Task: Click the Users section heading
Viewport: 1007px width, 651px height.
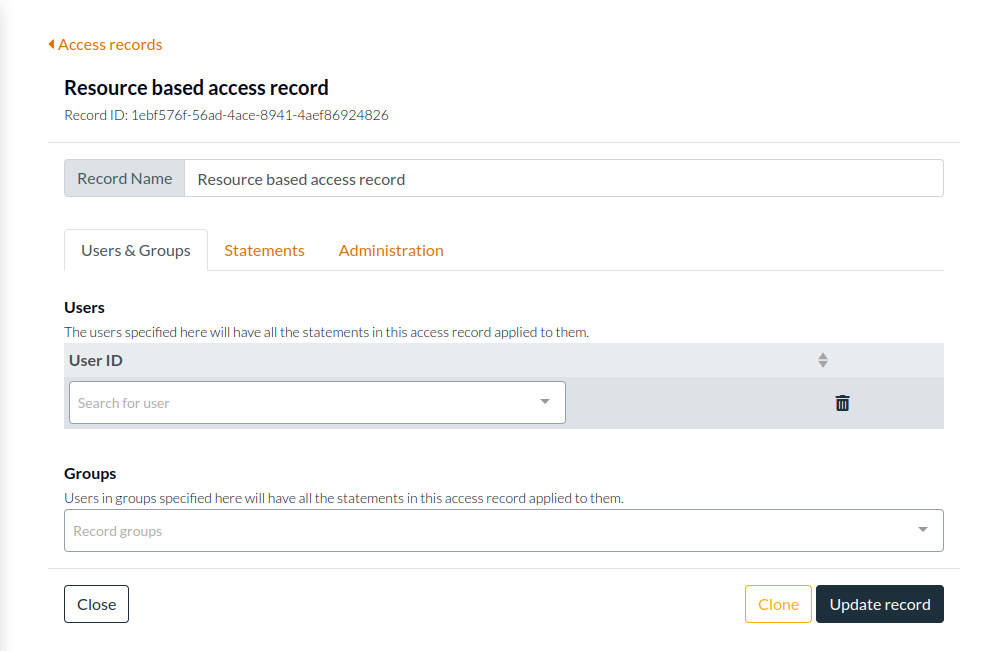Action: [x=83, y=307]
